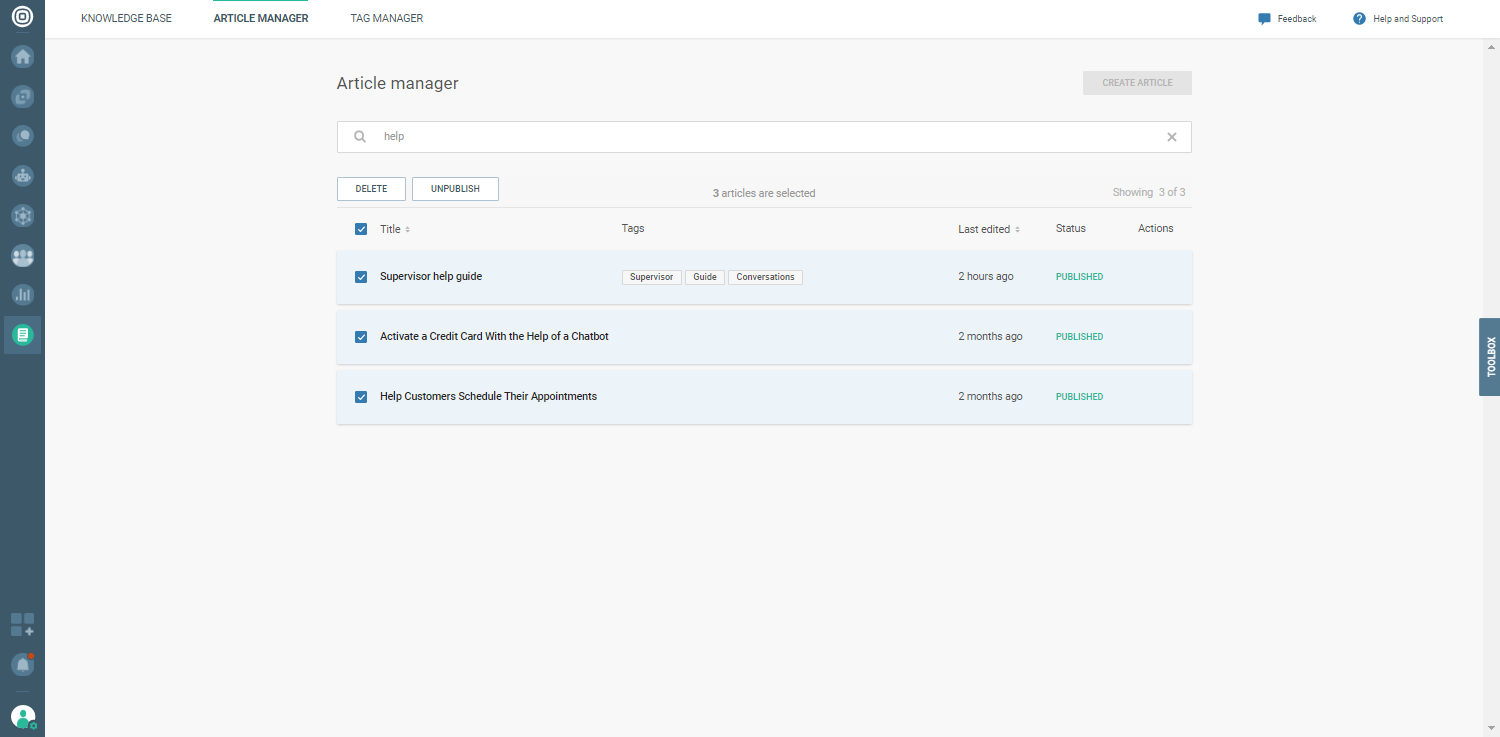Clear search with the X icon
Image resolution: width=1500 pixels, height=737 pixels.
point(1171,137)
